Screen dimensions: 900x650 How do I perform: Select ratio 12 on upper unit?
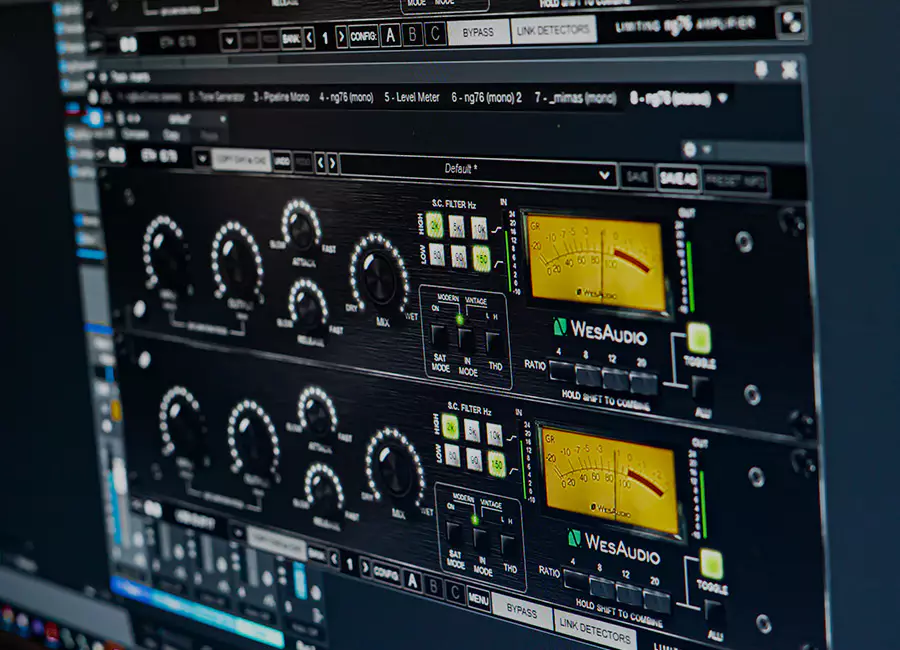pos(615,380)
